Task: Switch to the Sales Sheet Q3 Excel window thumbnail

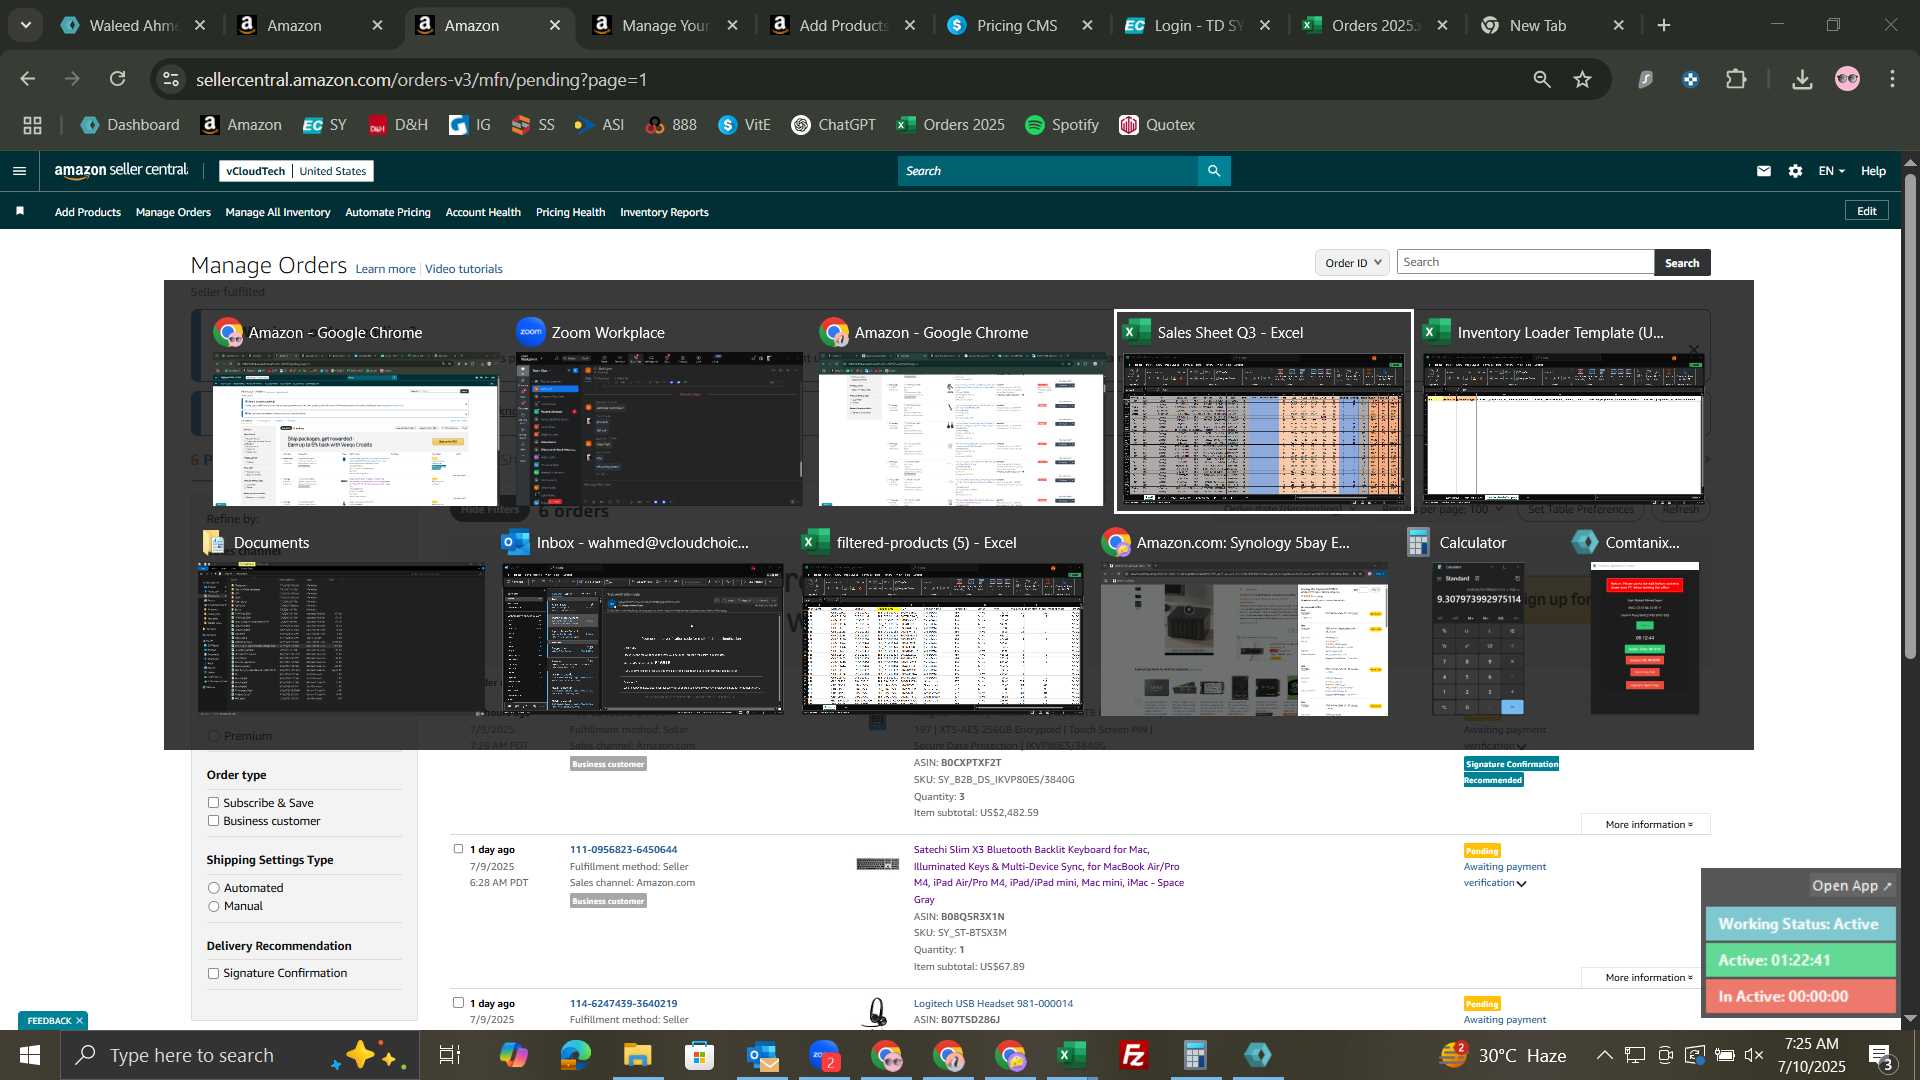Action: 1263,412
